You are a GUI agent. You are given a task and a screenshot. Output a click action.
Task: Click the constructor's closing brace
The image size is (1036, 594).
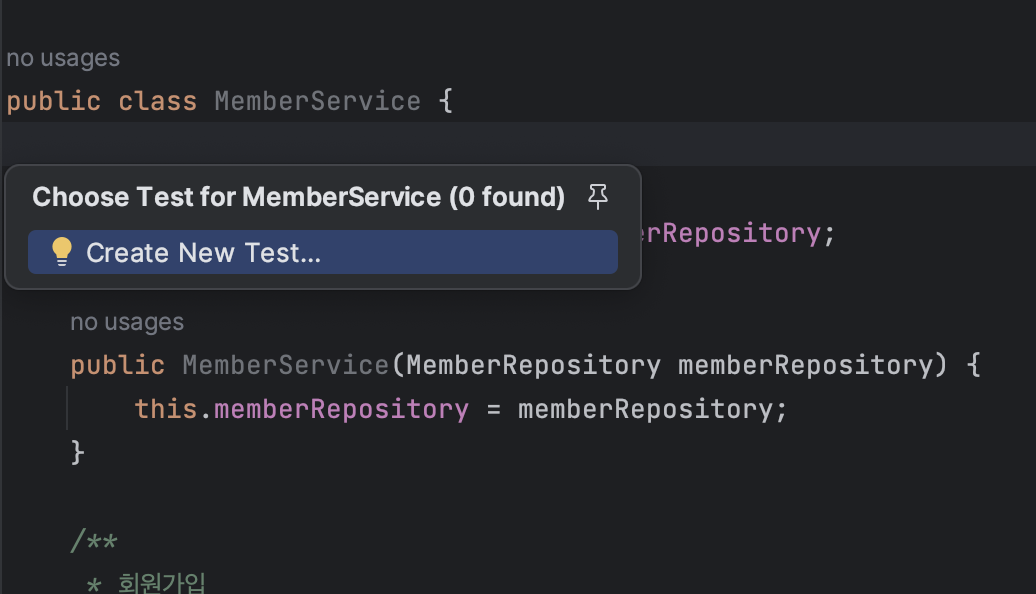(x=77, y=453)
